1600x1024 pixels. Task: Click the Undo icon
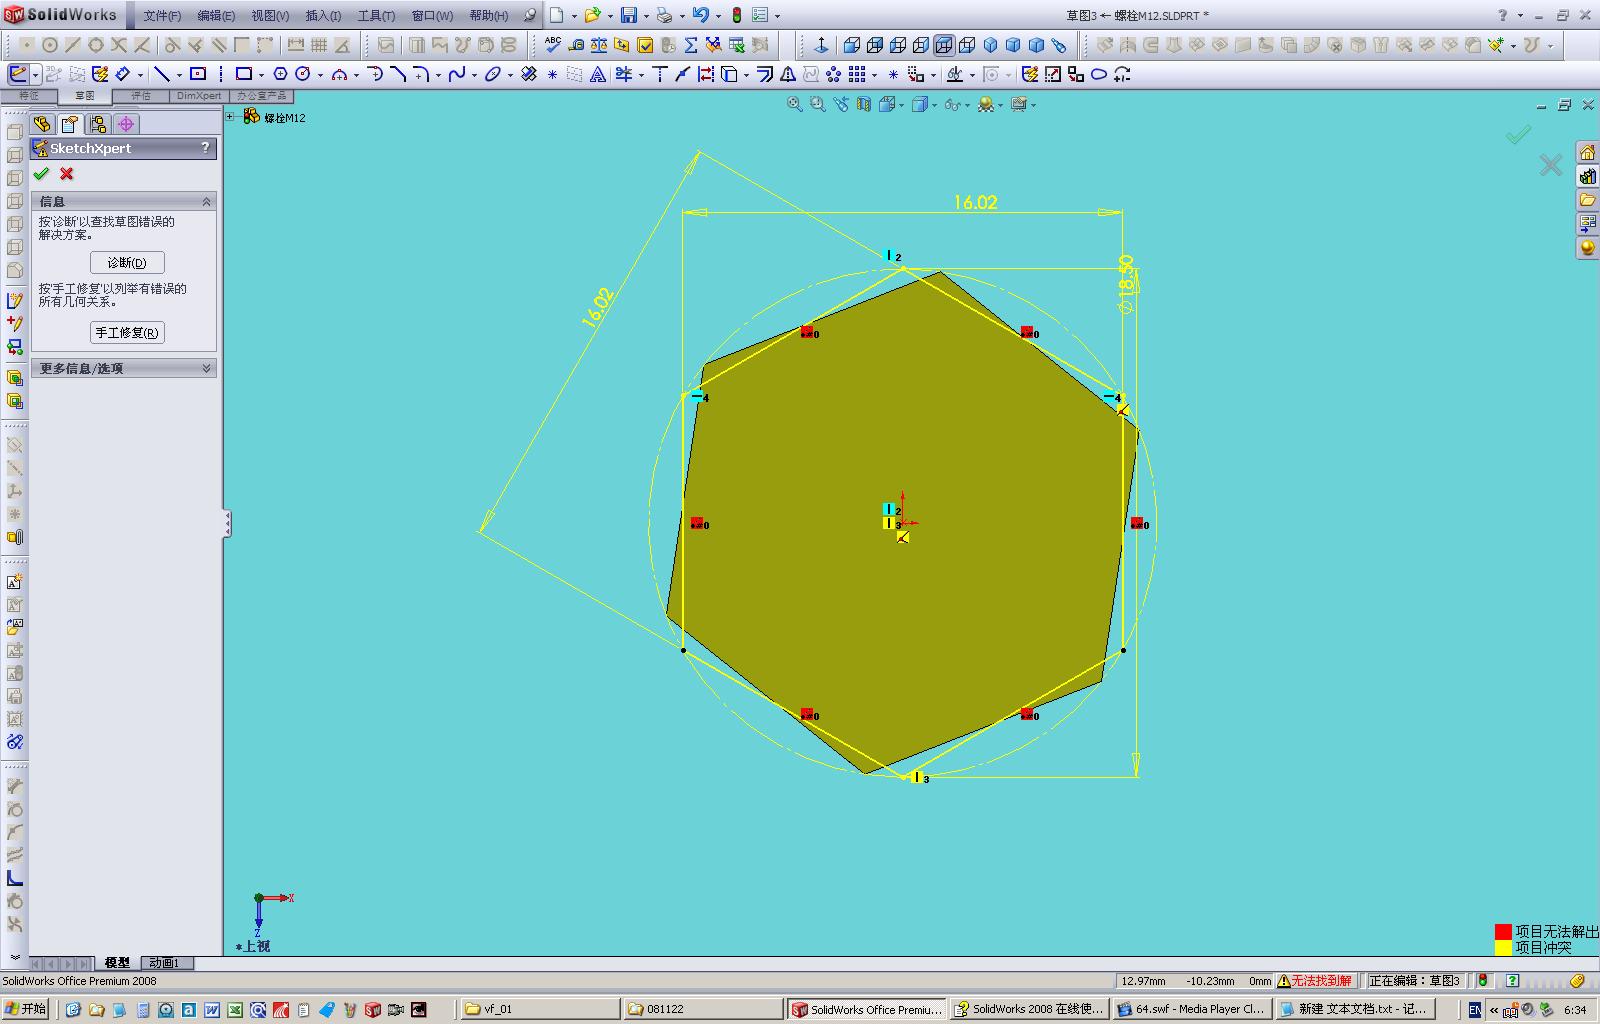pos(700,15)
